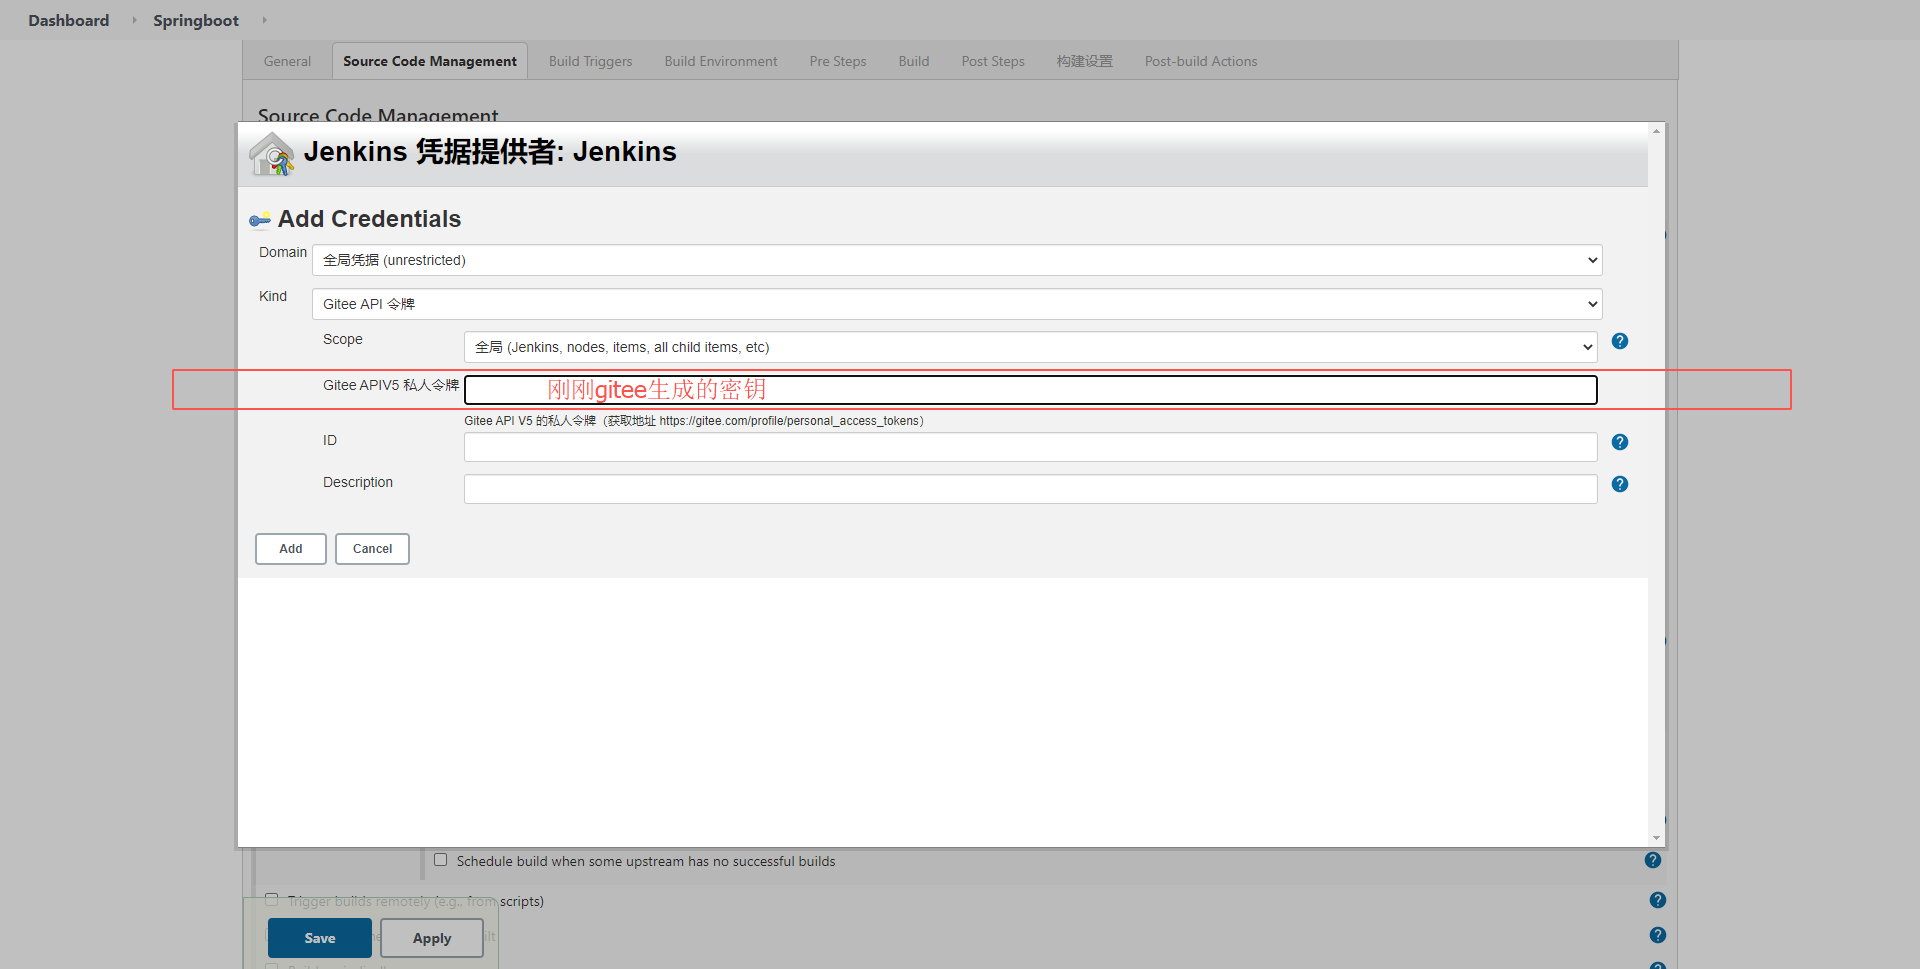Viewport: 1920px width, 969px height.
Task: Open help for the Description field
Action: pyautogui.click(x=1620, y=484)
